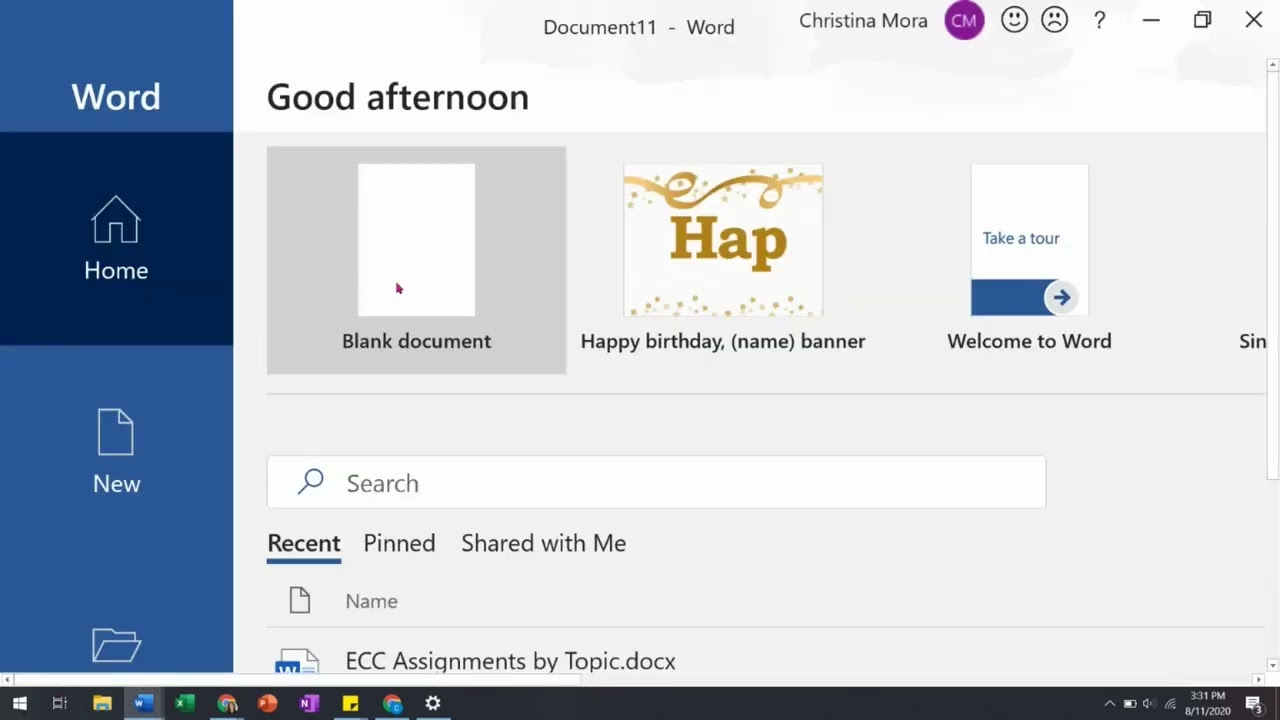Click horizontal scrollbar right arrow
Viewport: 1280px width, 720px height.
[1259, 680]
